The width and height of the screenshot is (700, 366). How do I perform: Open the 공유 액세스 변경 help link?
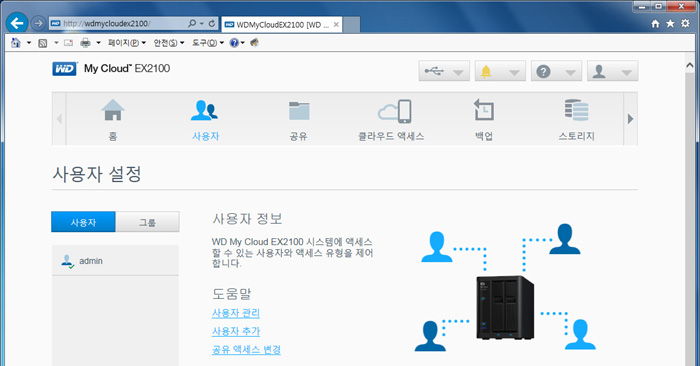pos(246,349)
